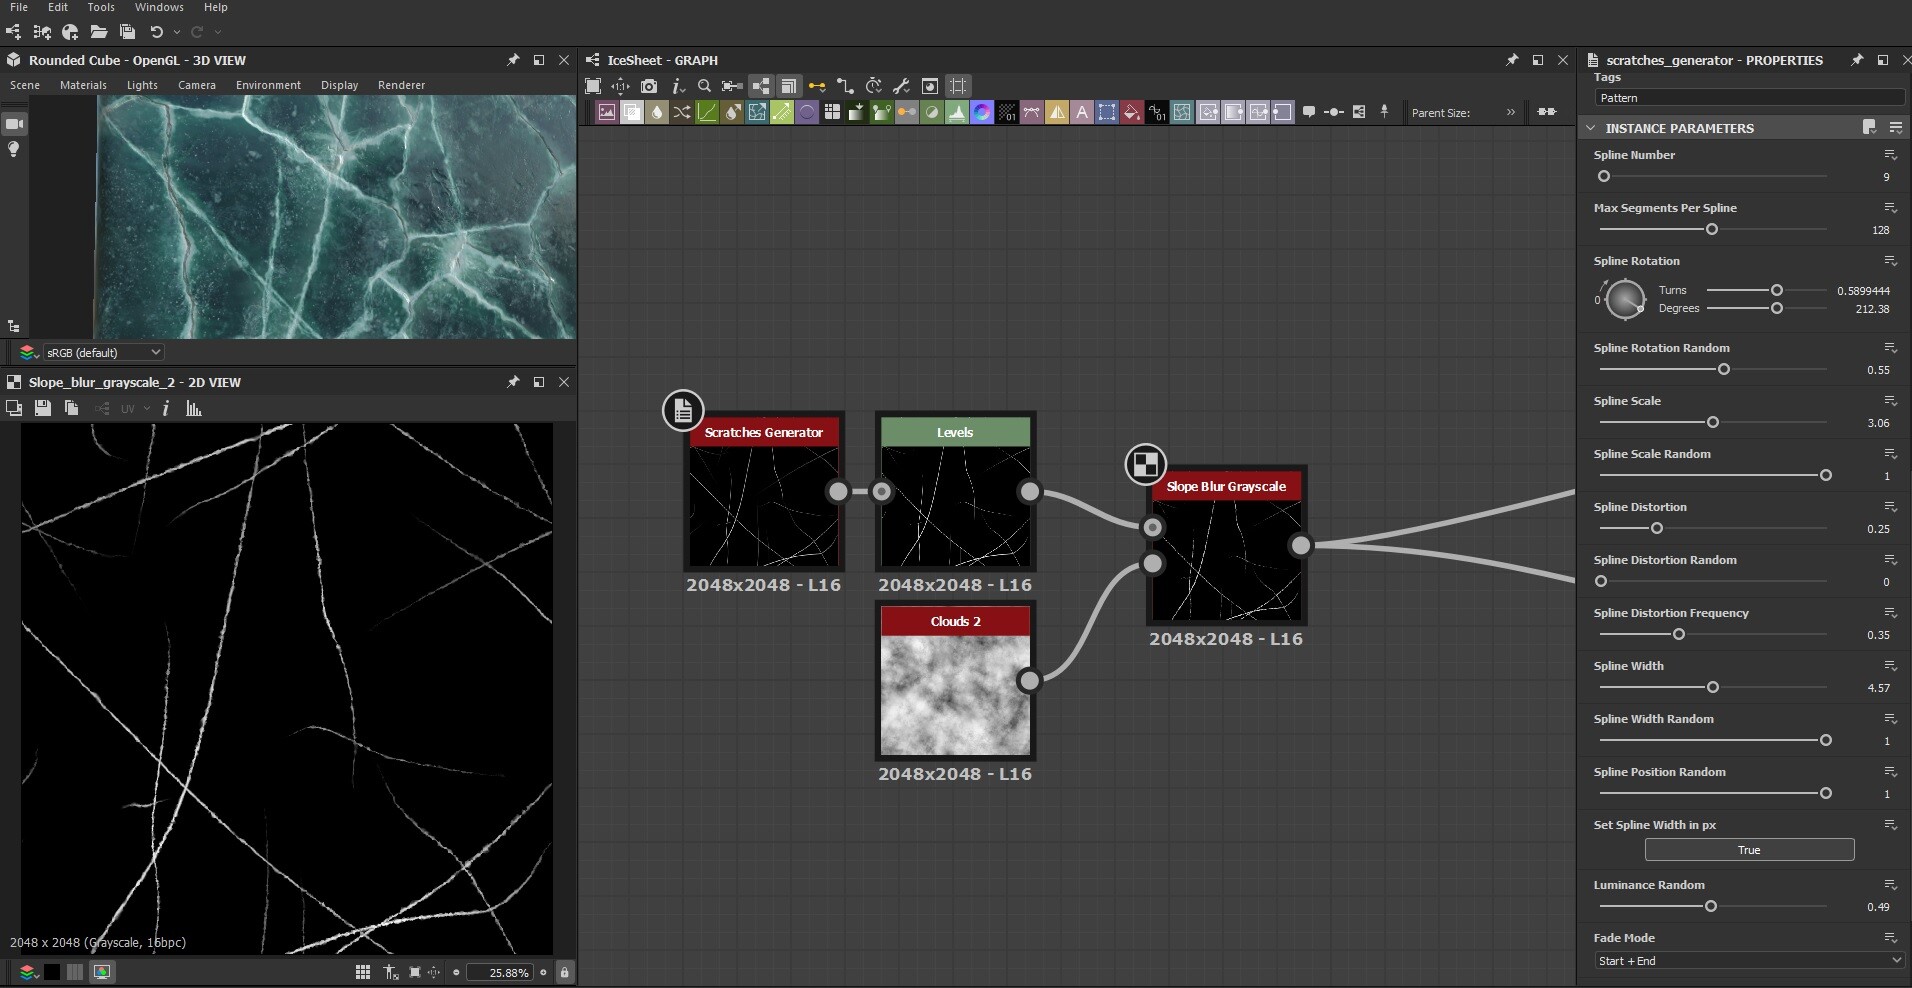The height and width of the screenshot is (988, 1912).
Task: Click the open folder icon in main toolbar
Action: point(98,32)
